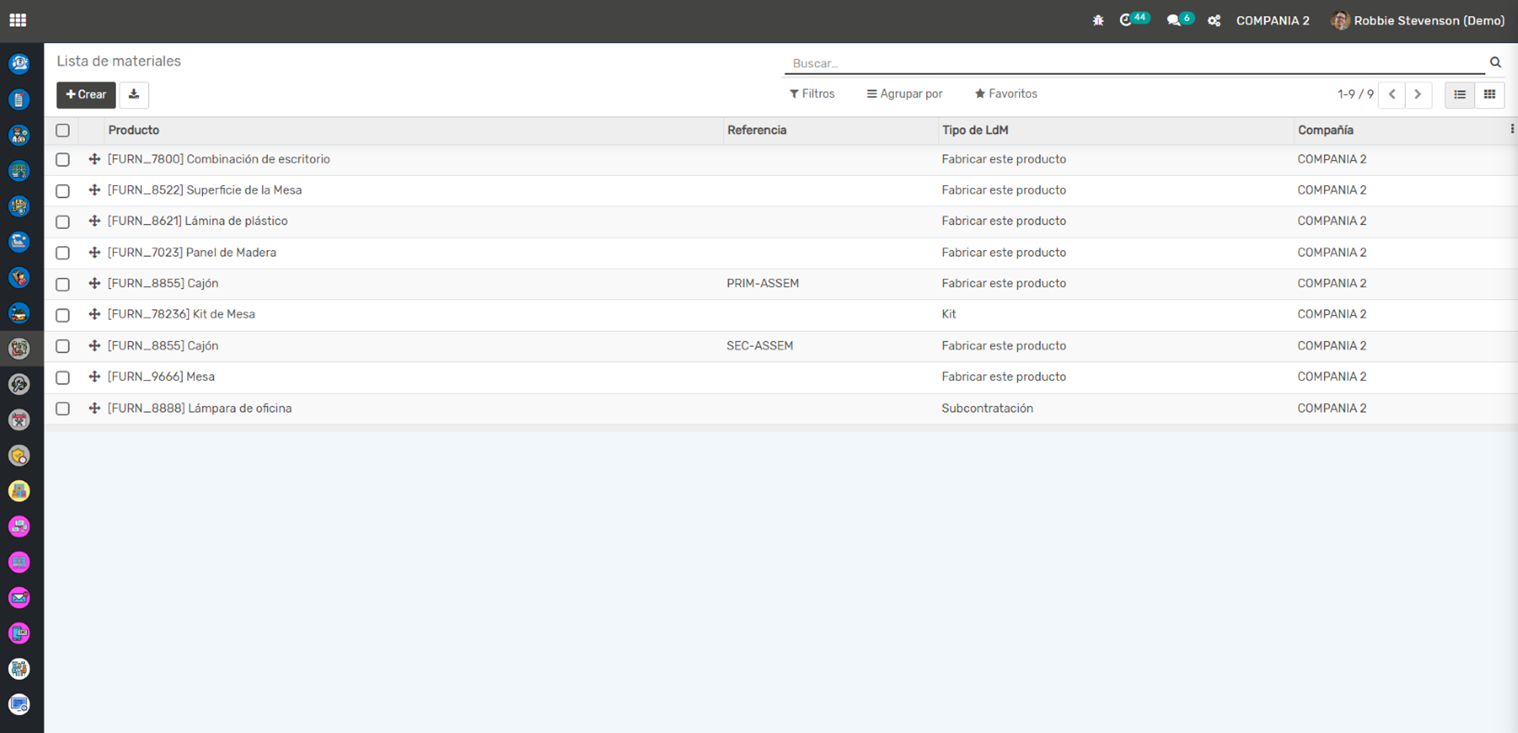Click the search magnifier icon
The width and height of the screenshot is (1518, 733).
point(1495,63)
